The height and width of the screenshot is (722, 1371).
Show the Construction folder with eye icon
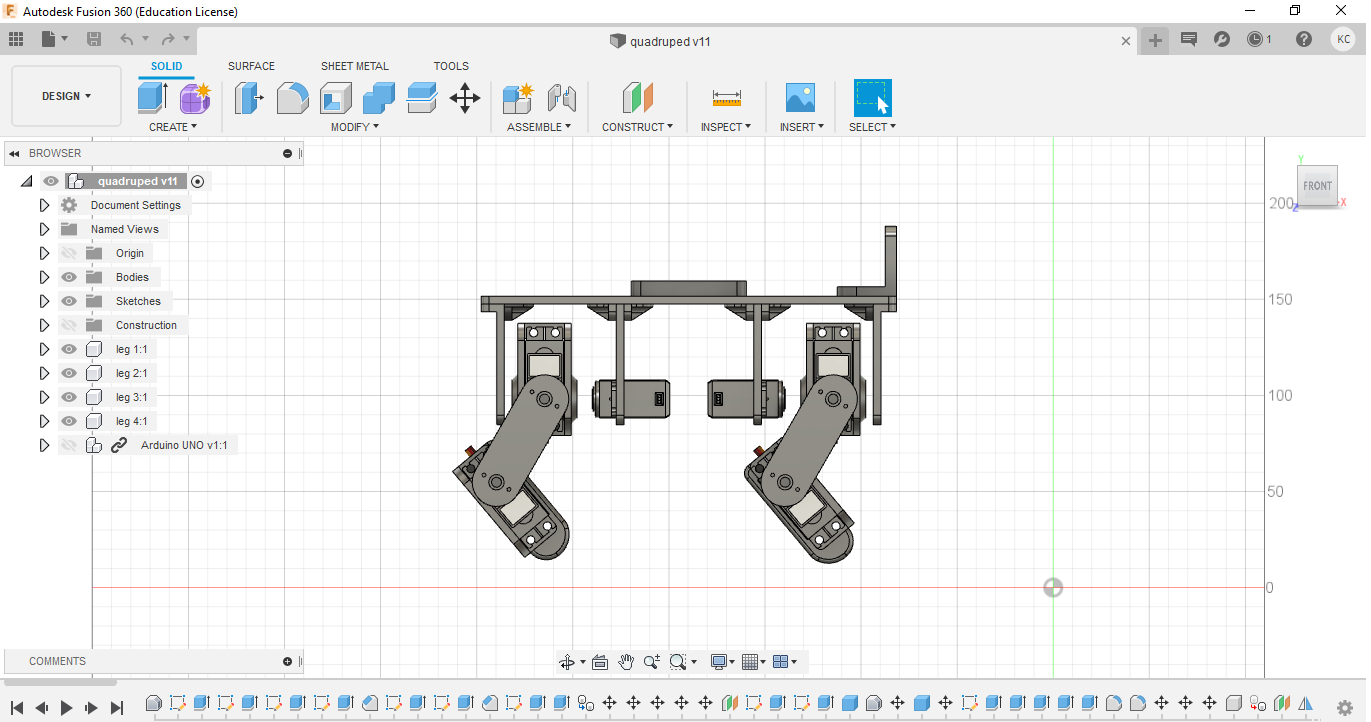coord(69,325)
